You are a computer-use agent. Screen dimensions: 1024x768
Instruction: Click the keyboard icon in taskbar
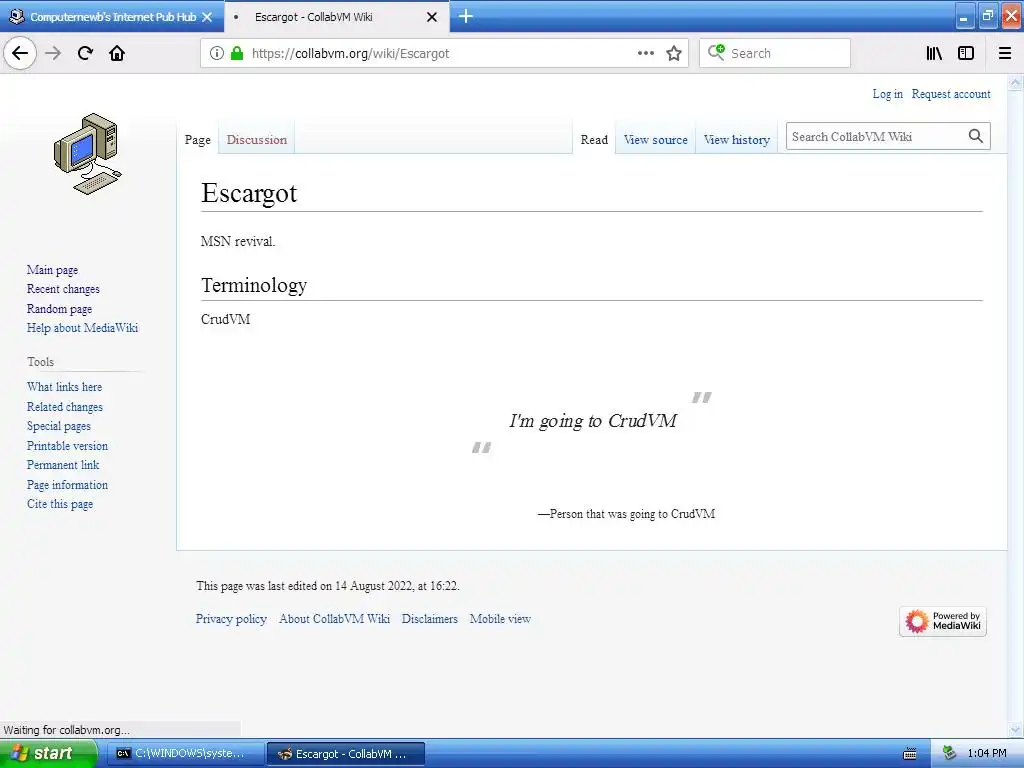tap(910, 754)
